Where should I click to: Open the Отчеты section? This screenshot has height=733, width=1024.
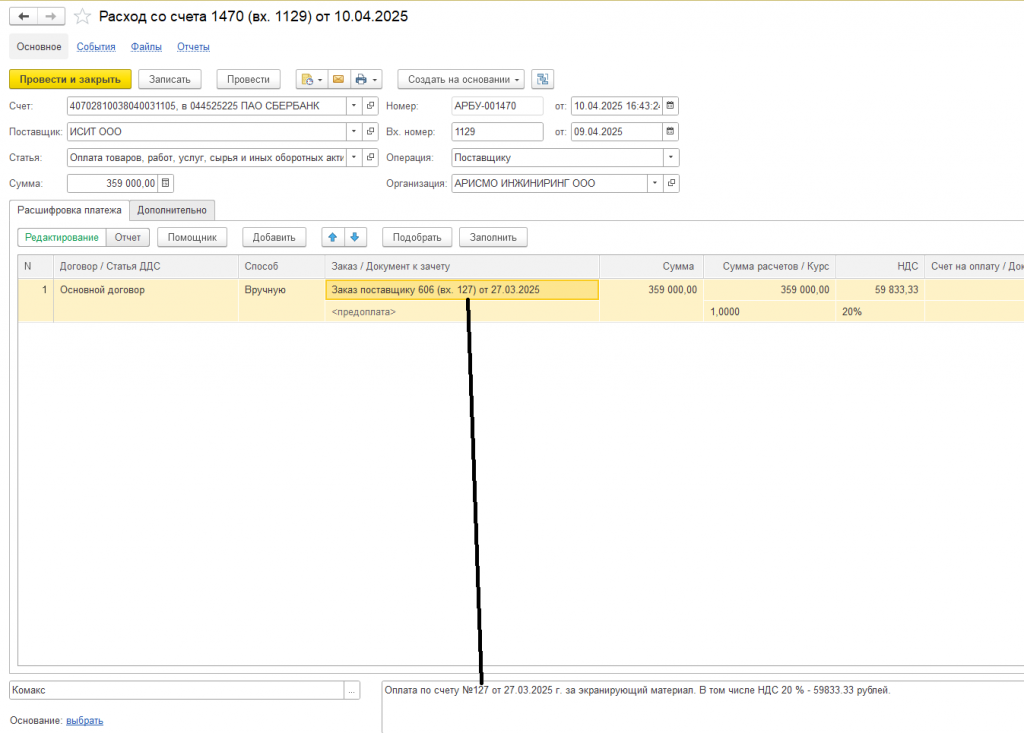[193, 46]
